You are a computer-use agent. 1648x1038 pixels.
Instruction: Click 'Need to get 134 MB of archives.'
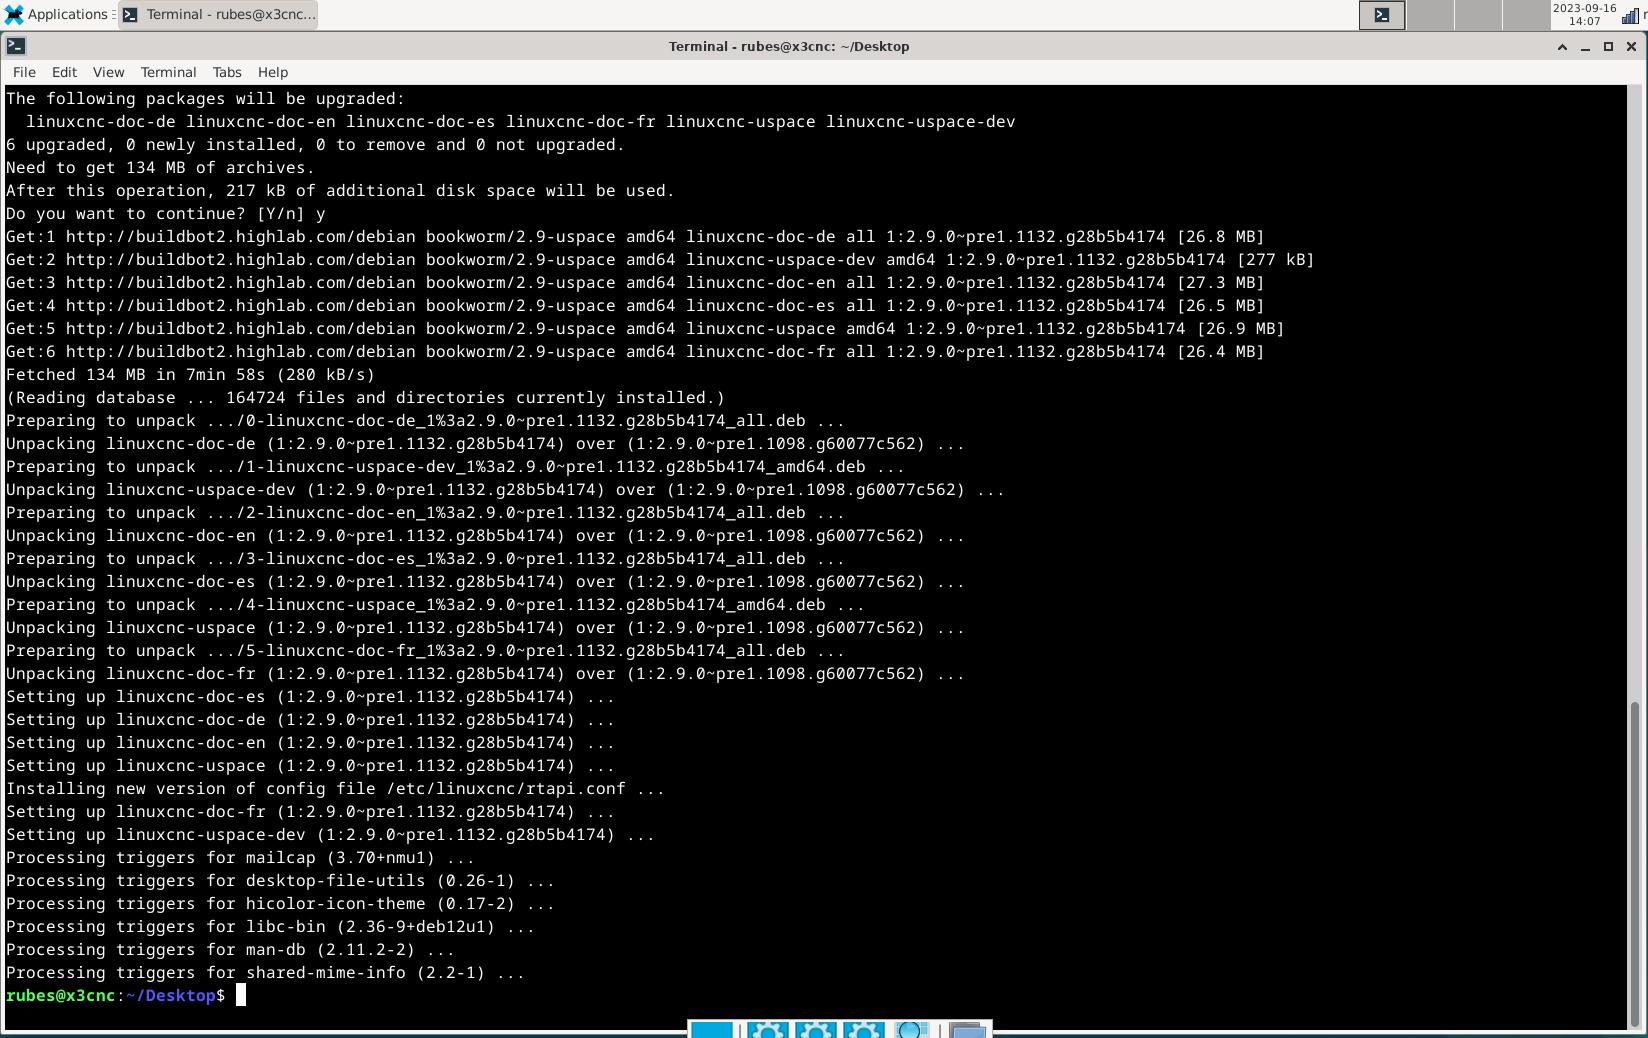(x=161, y=167)
